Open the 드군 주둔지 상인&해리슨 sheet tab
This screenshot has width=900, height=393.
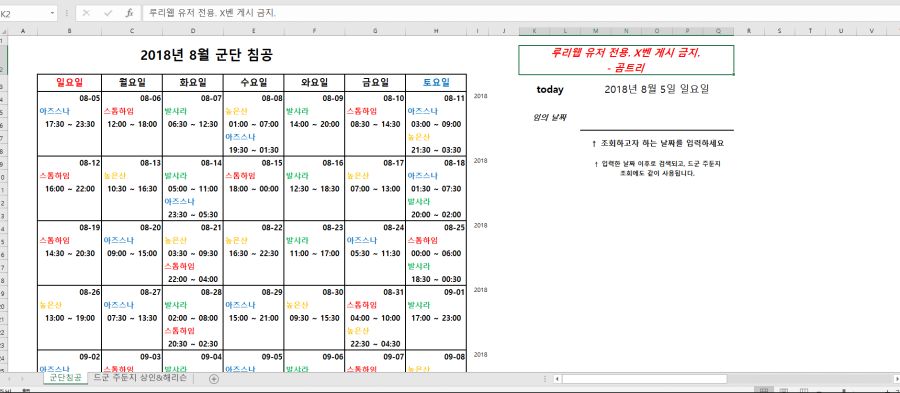click(x=140, y=379)
